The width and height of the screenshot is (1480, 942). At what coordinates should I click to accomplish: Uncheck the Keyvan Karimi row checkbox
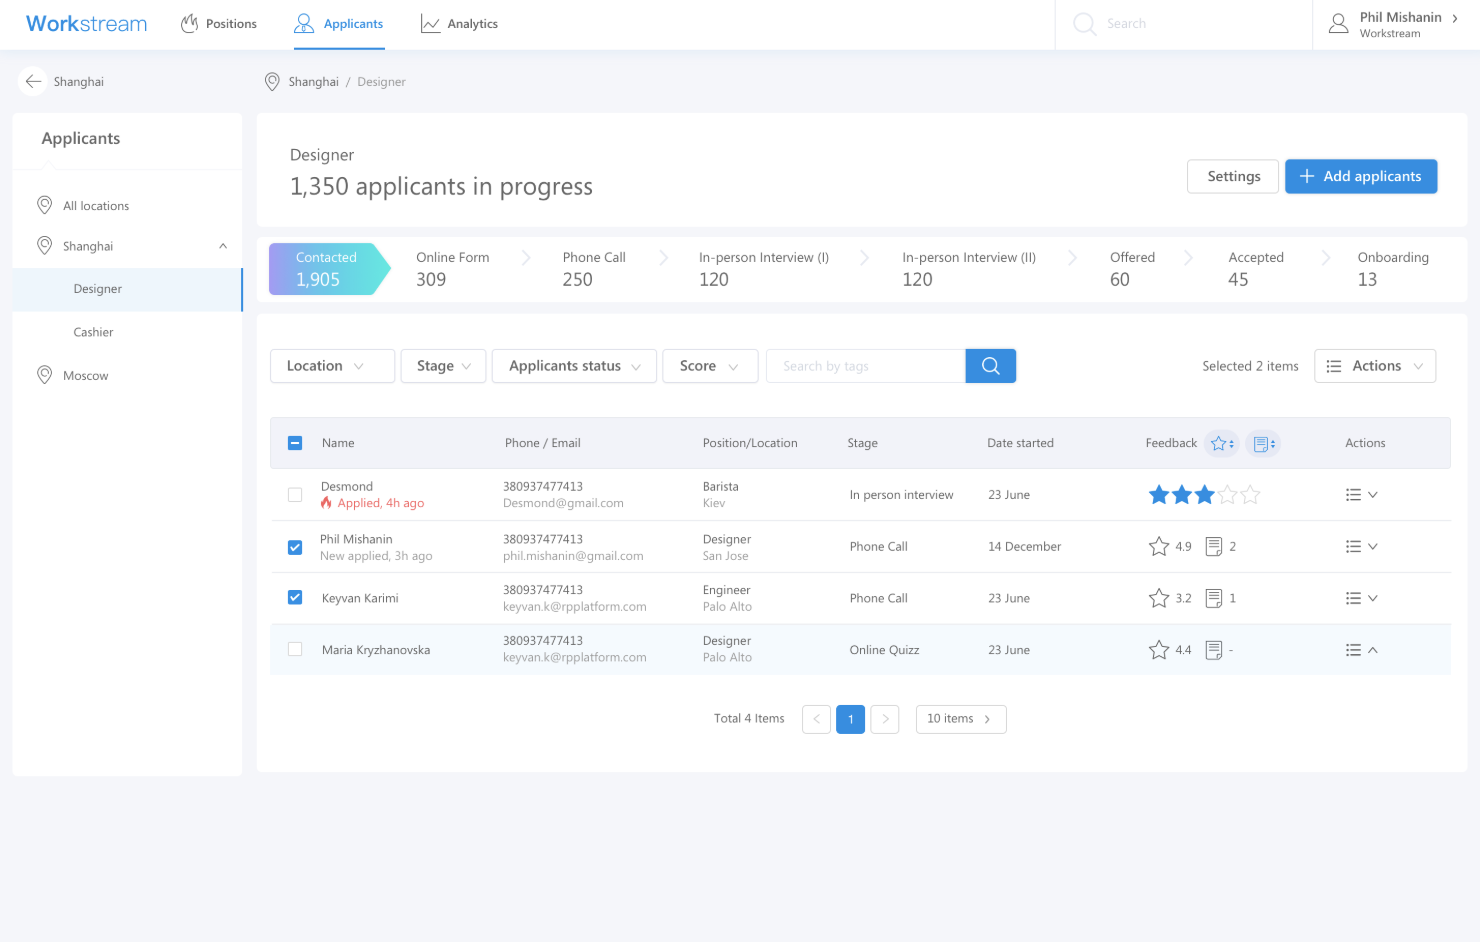[295, 598]
